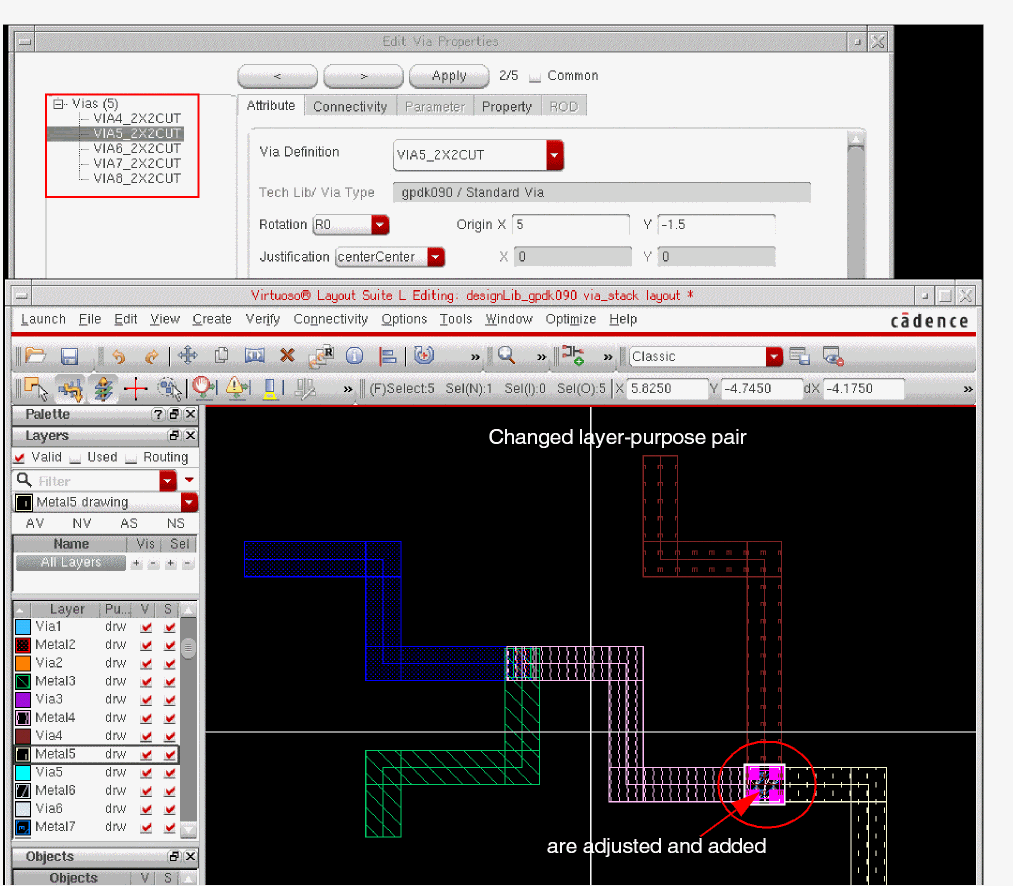Open the Rotation R0 dropdown
The height and width of the screenshot is (886, 1013).
pos(380,225)
